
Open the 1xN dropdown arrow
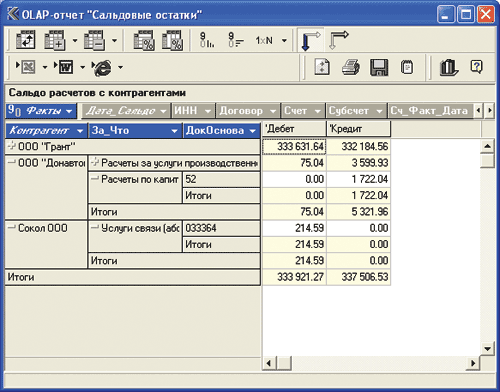point(284,41)
